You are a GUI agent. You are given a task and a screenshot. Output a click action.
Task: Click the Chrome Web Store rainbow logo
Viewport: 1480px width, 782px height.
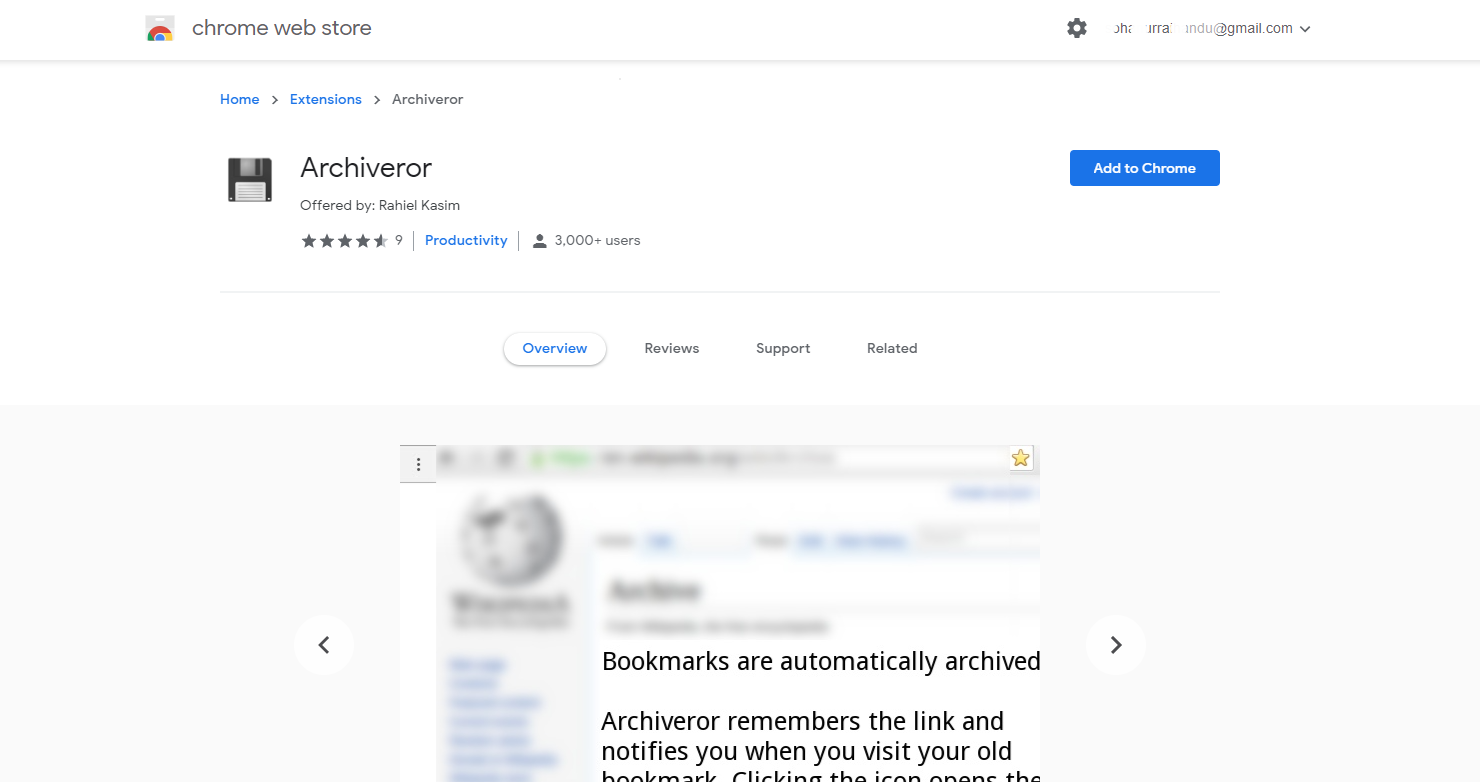[x=160, y=28]
